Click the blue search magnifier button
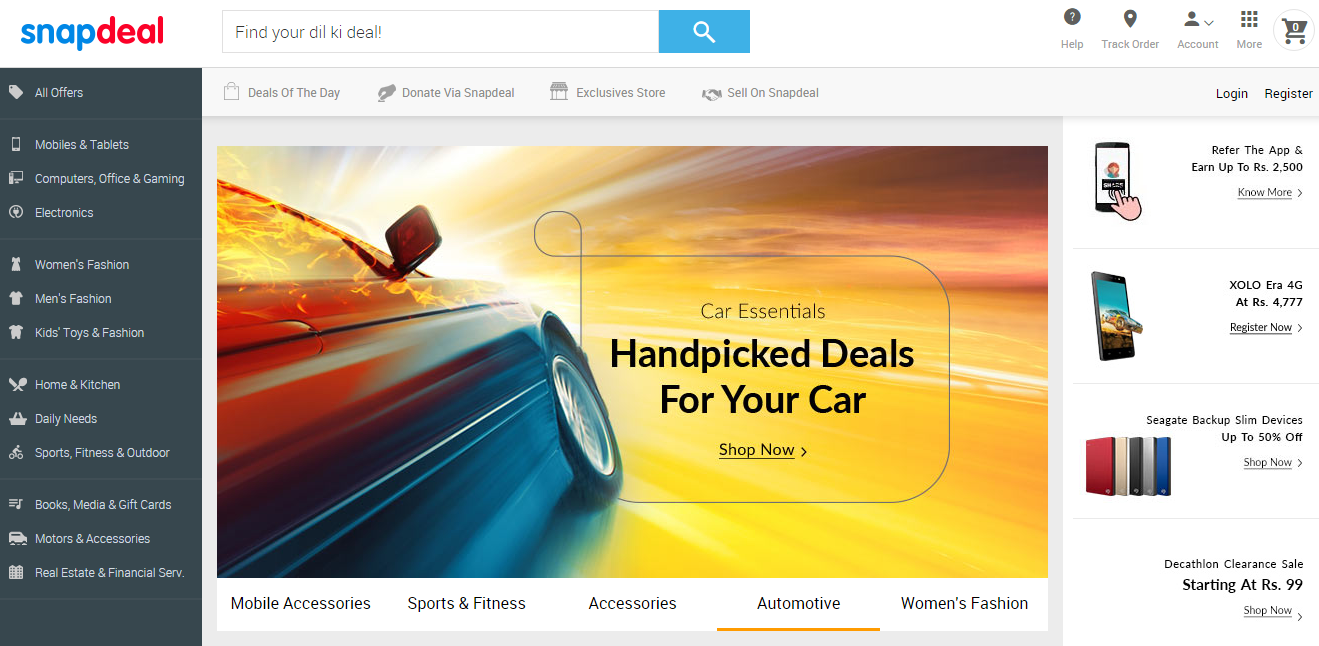This screenshot has height=646, width=1319. pos(704,32)
